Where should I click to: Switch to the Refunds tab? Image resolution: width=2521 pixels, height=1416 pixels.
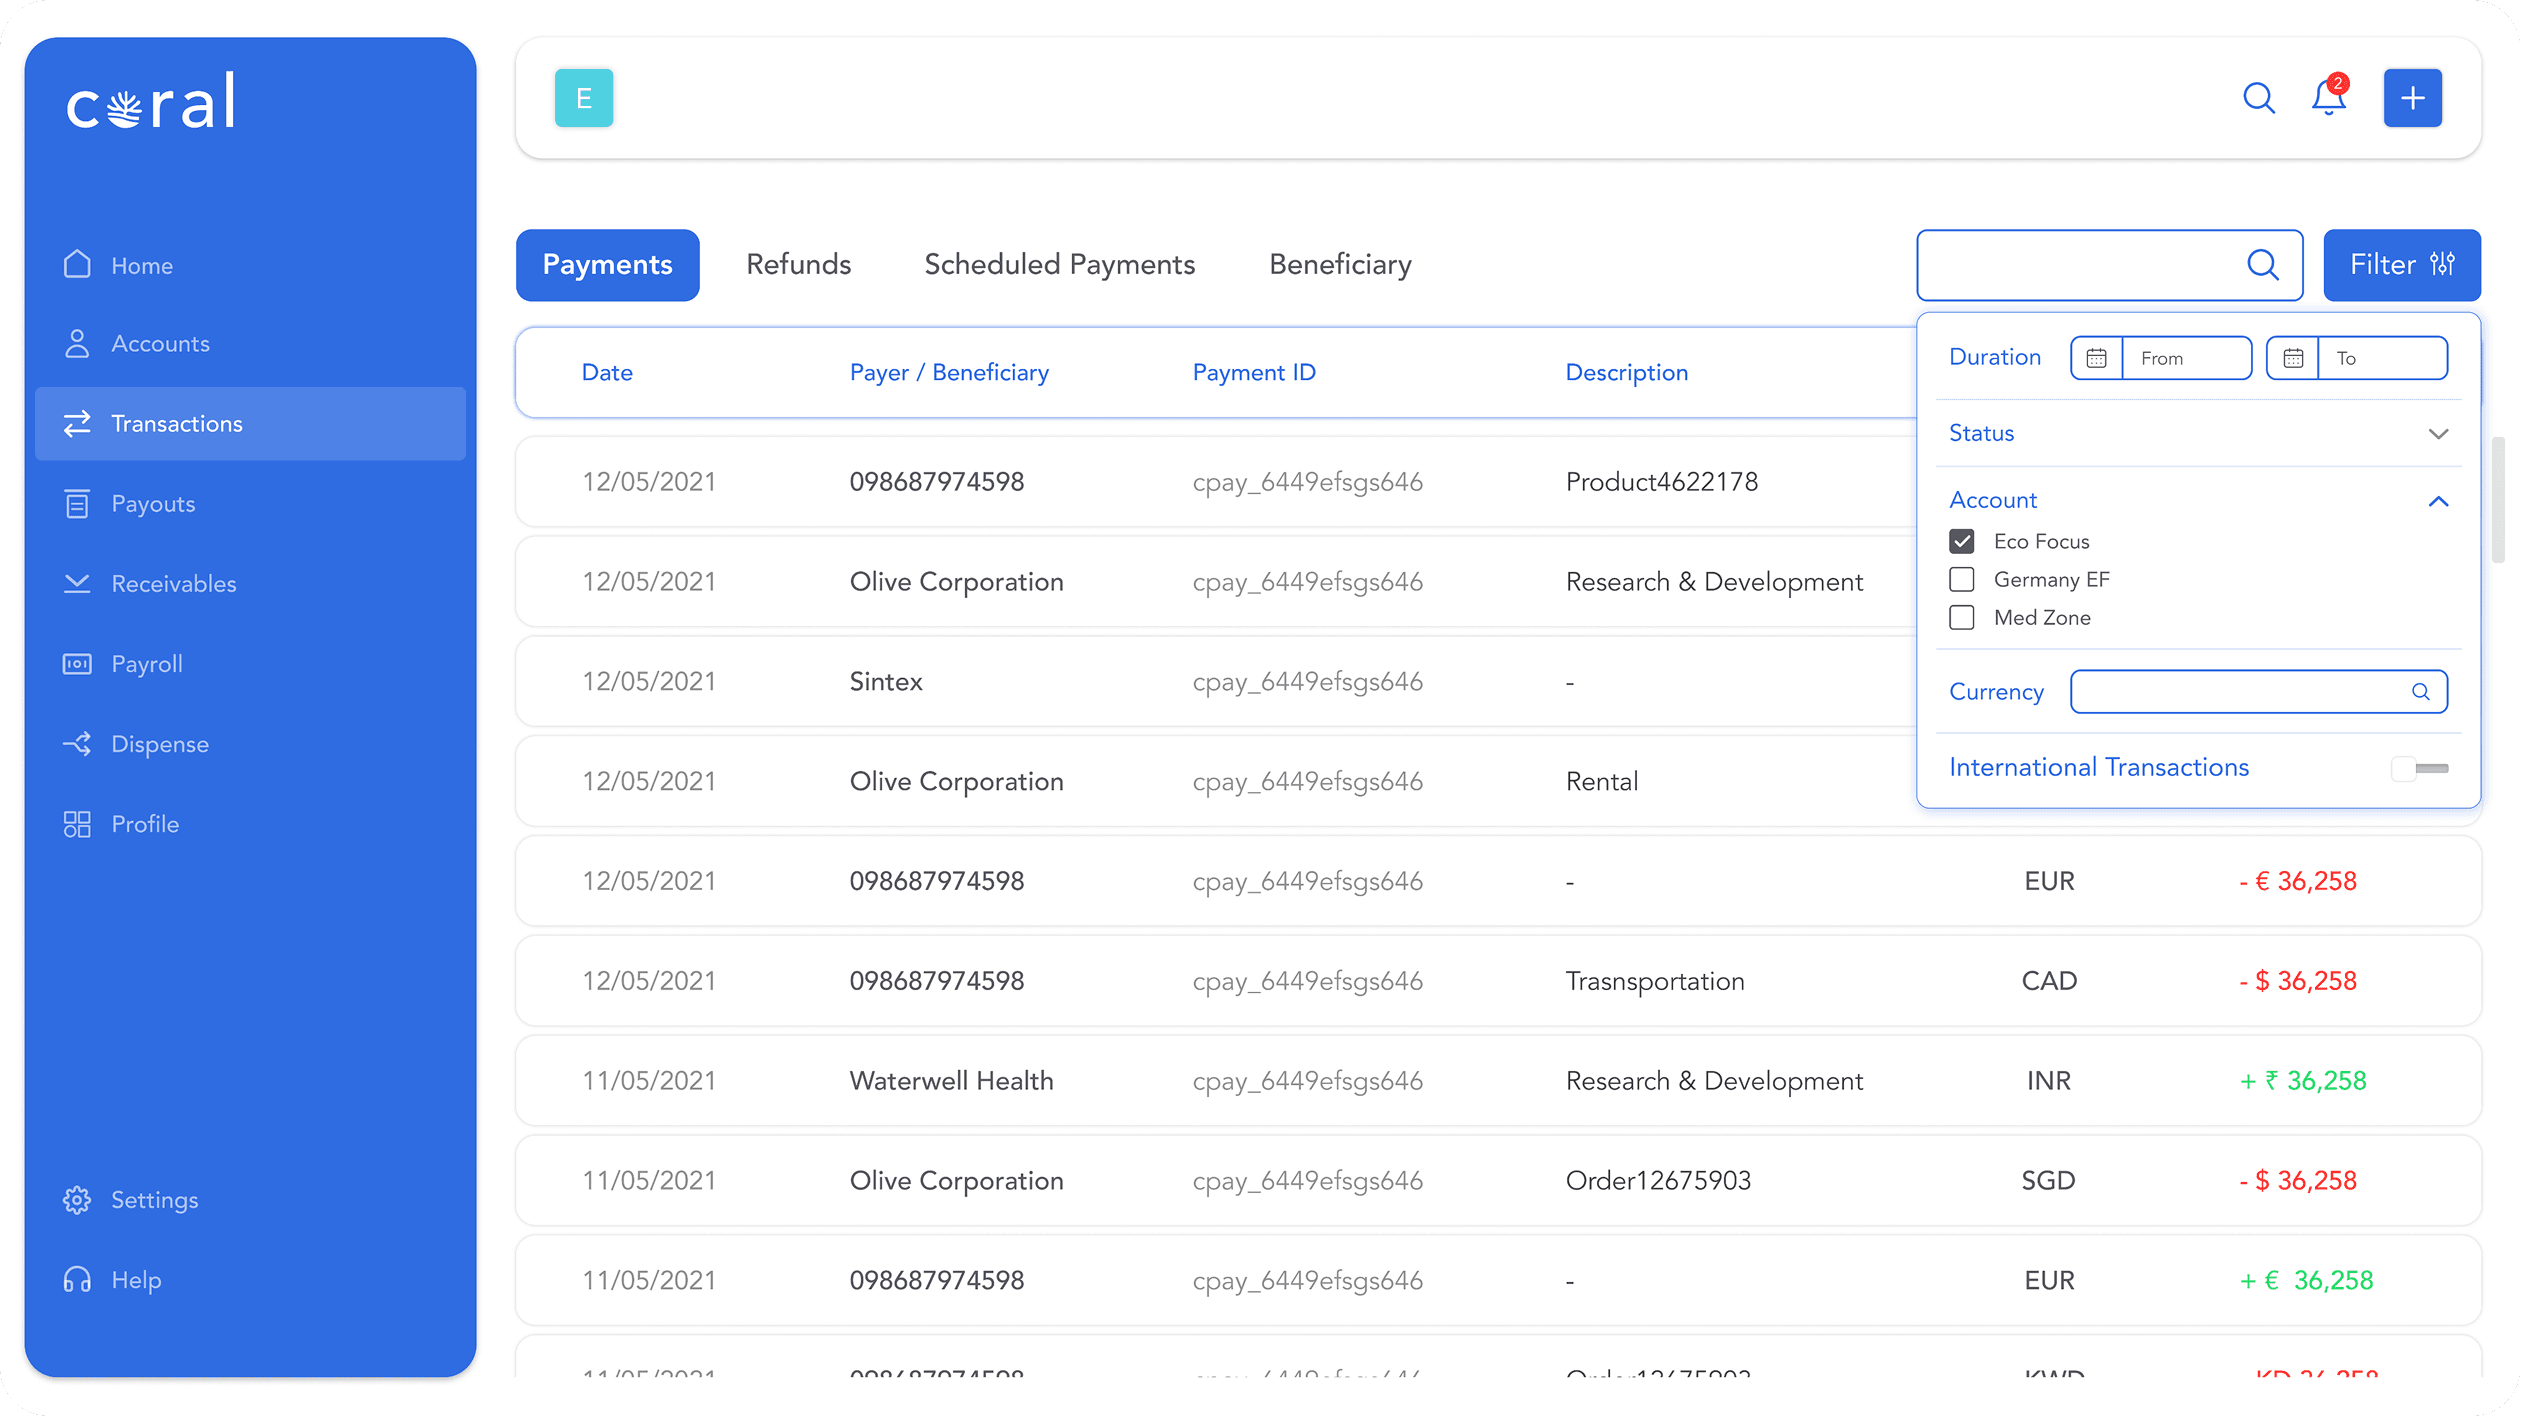(x=798, y=265)
